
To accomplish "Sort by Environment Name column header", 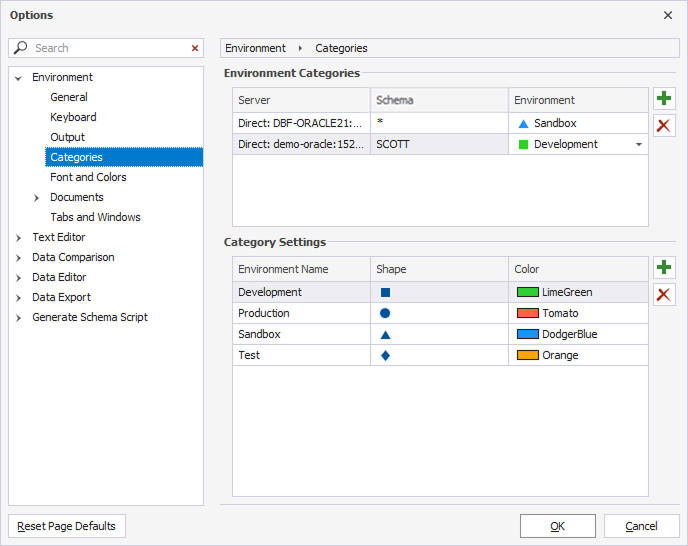I will (301, 269).
